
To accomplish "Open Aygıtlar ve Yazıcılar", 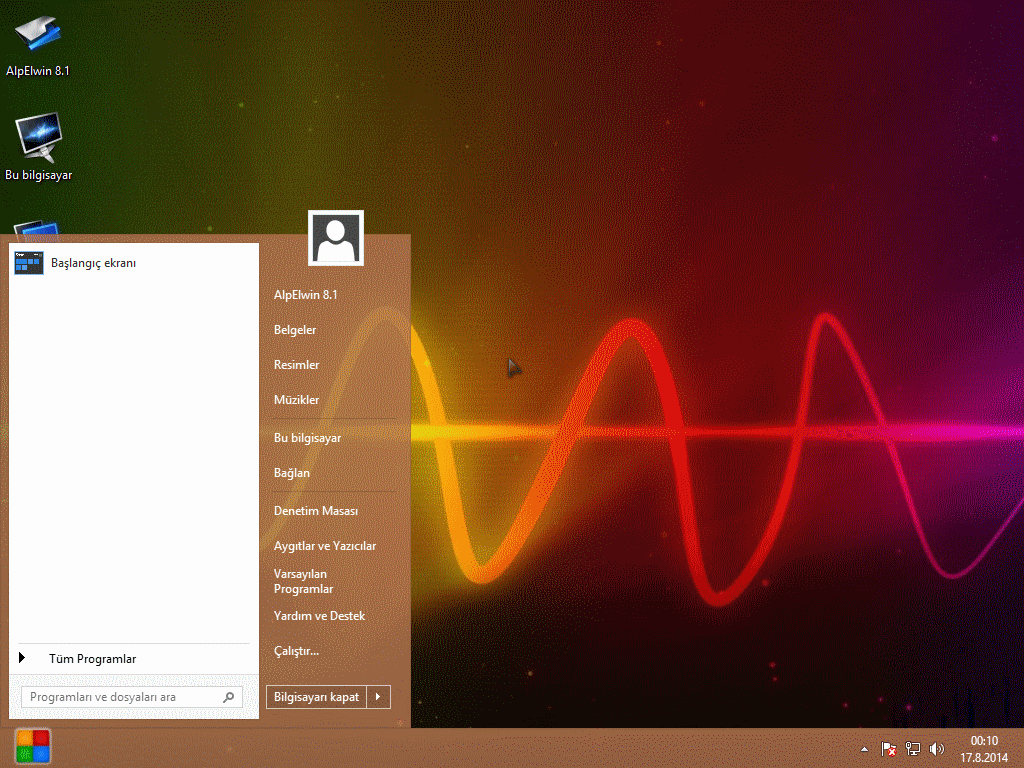I will (x=325, y=546).
